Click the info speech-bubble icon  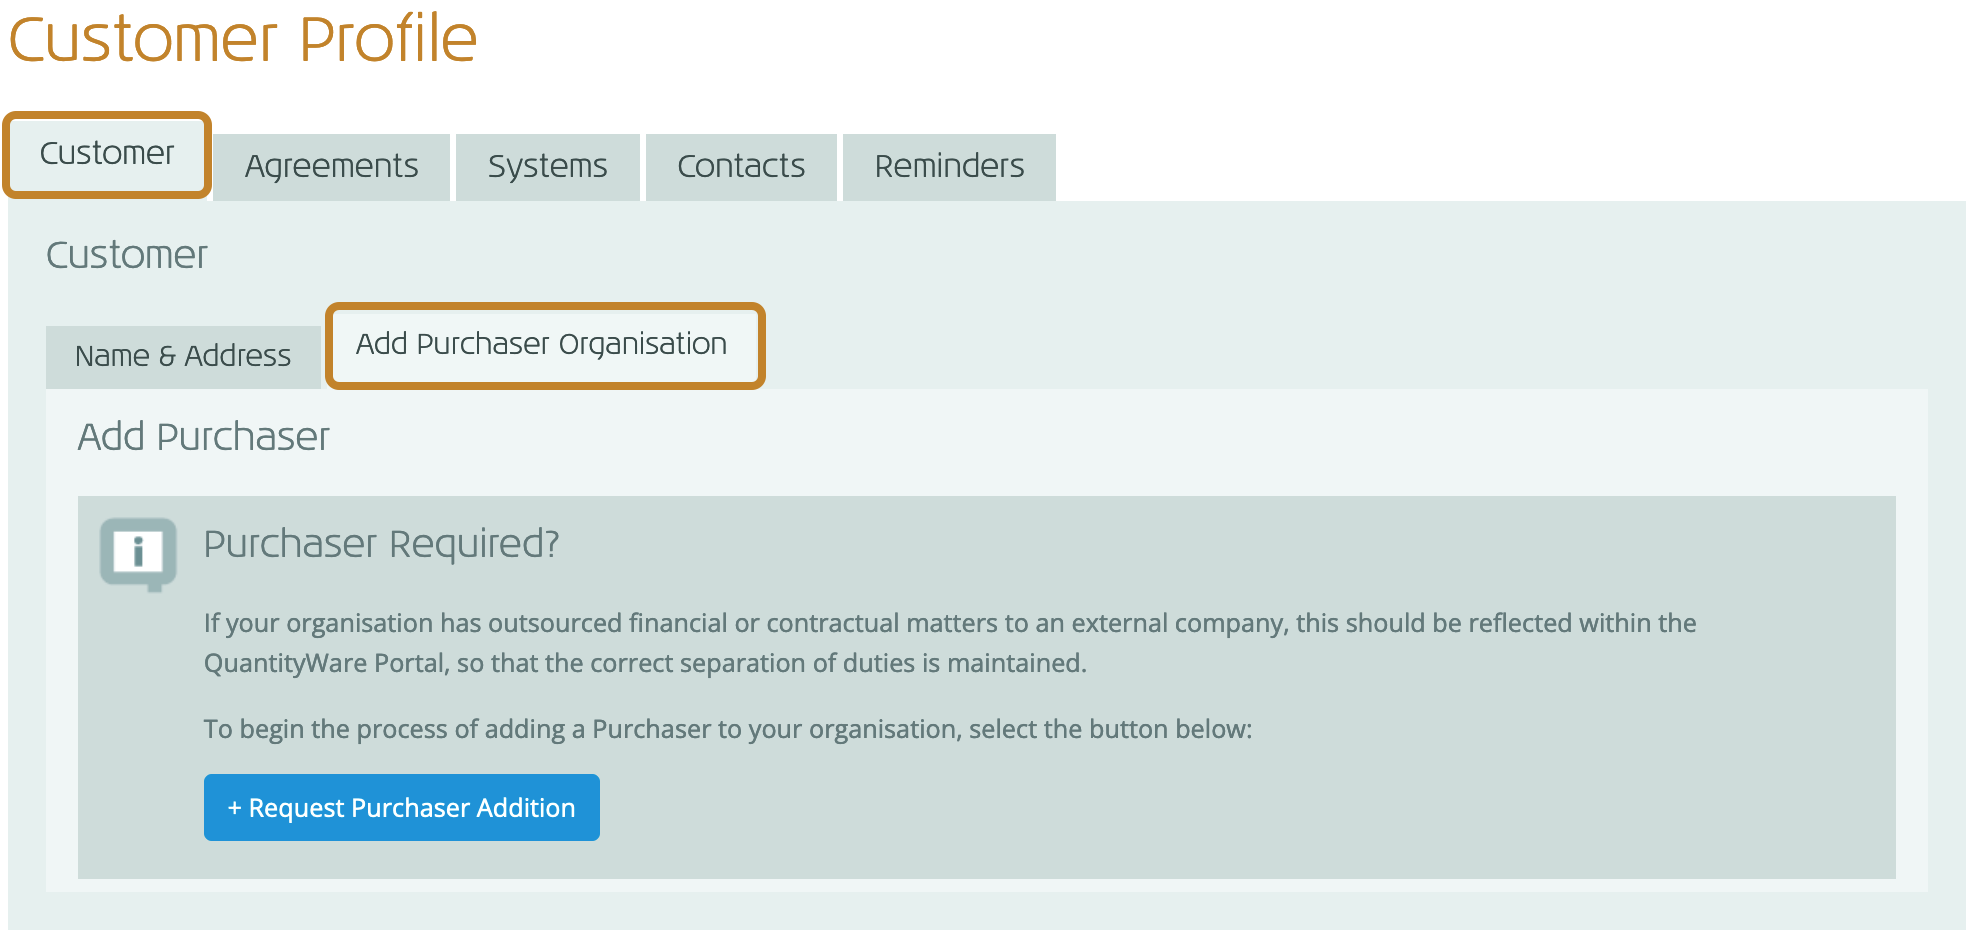tap(138, 552)
